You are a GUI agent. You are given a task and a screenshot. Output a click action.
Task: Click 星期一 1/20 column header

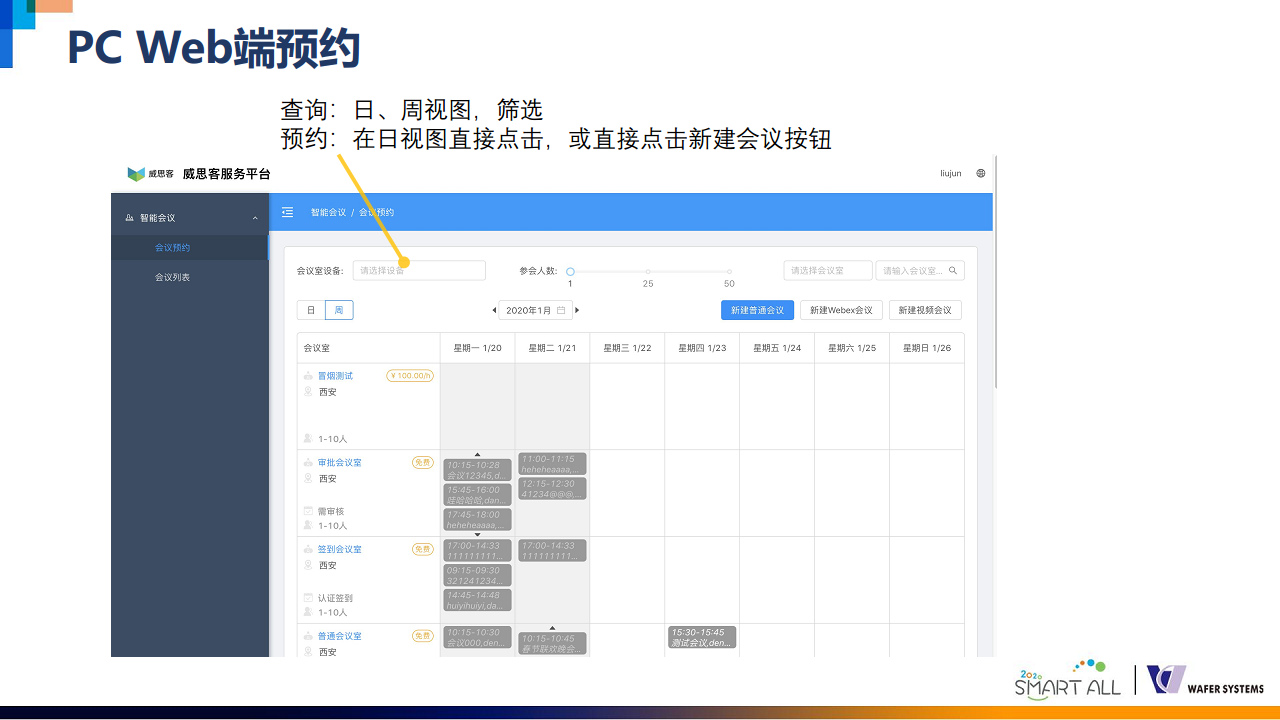click(x=477, y=348)
